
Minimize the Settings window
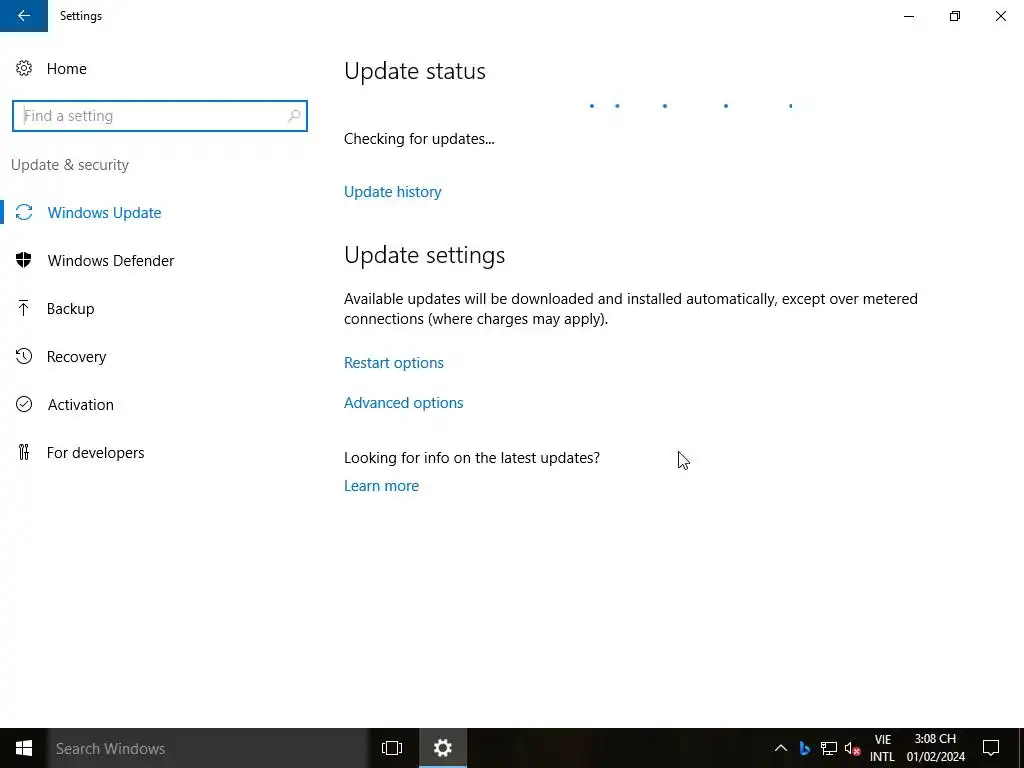(908, 16)
